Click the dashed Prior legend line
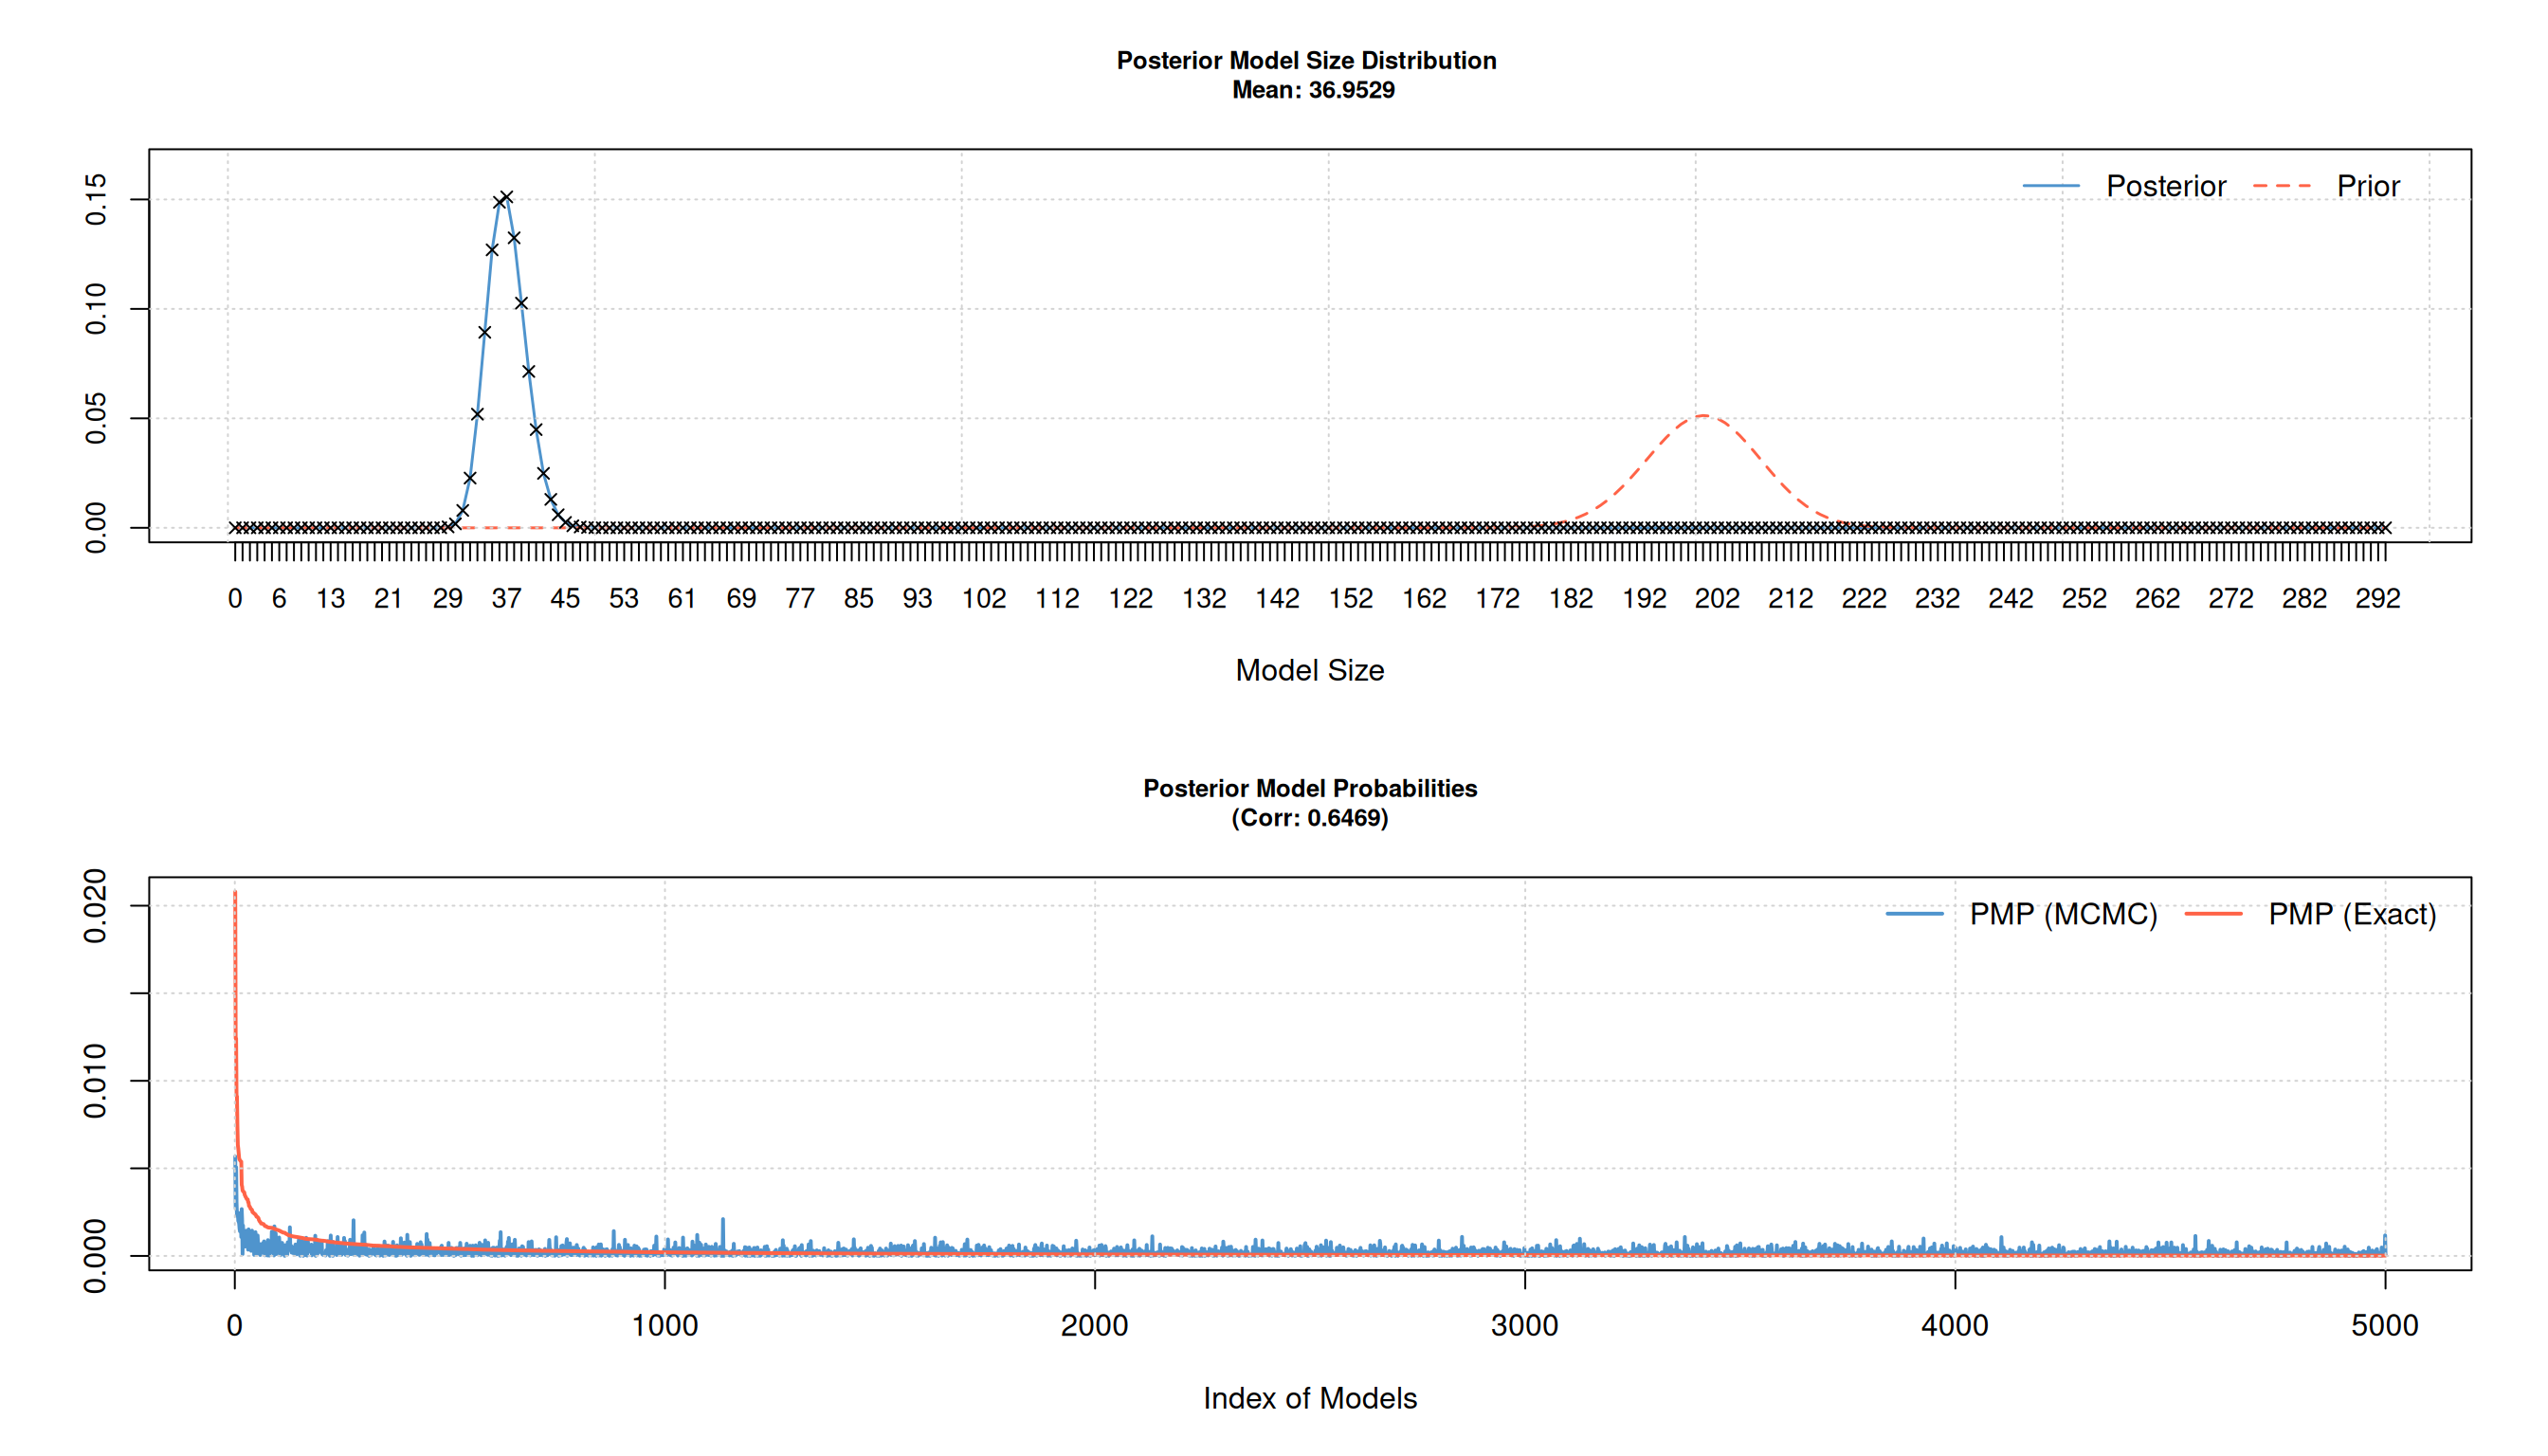The height and width of the screenshot is (1456, 2548). point(2282,186)
